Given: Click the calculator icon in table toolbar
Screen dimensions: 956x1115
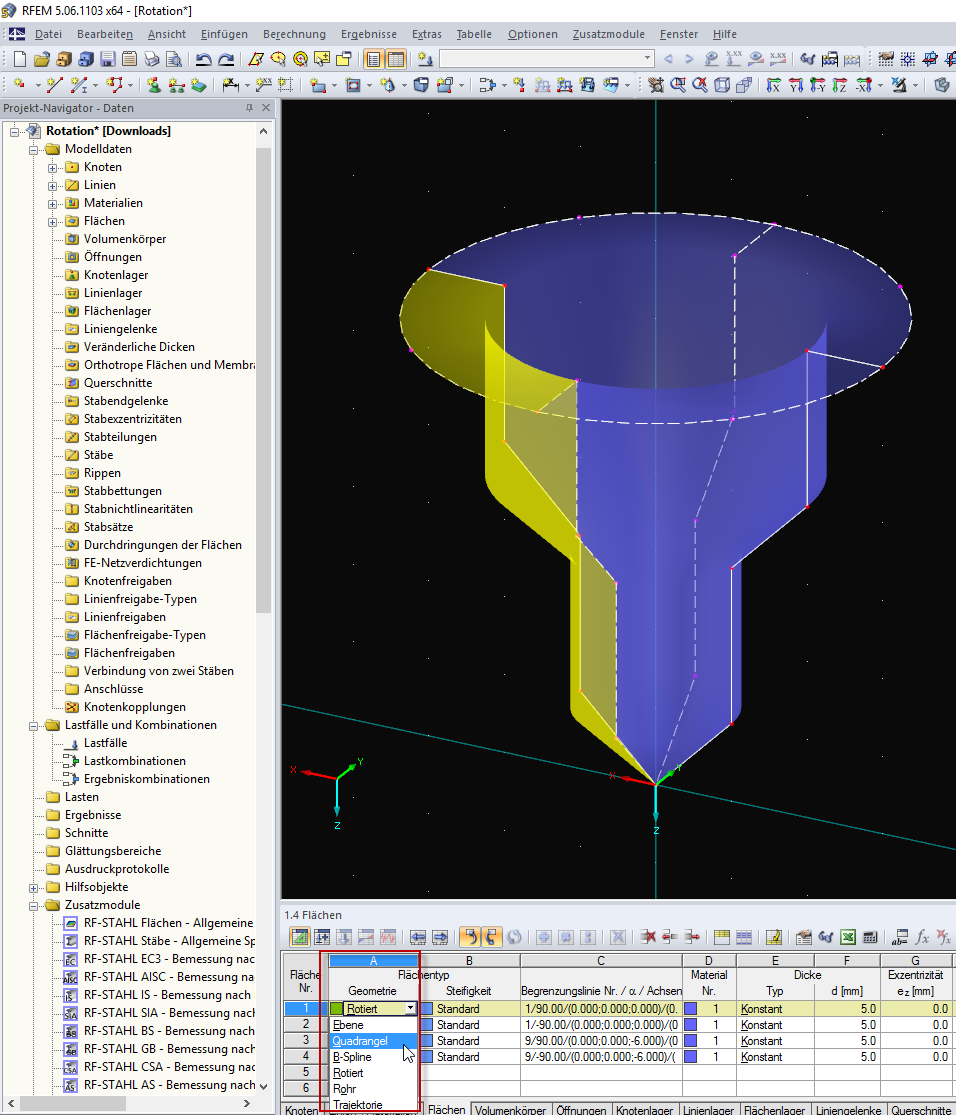Looking at the screenshot, I should 869,937.
